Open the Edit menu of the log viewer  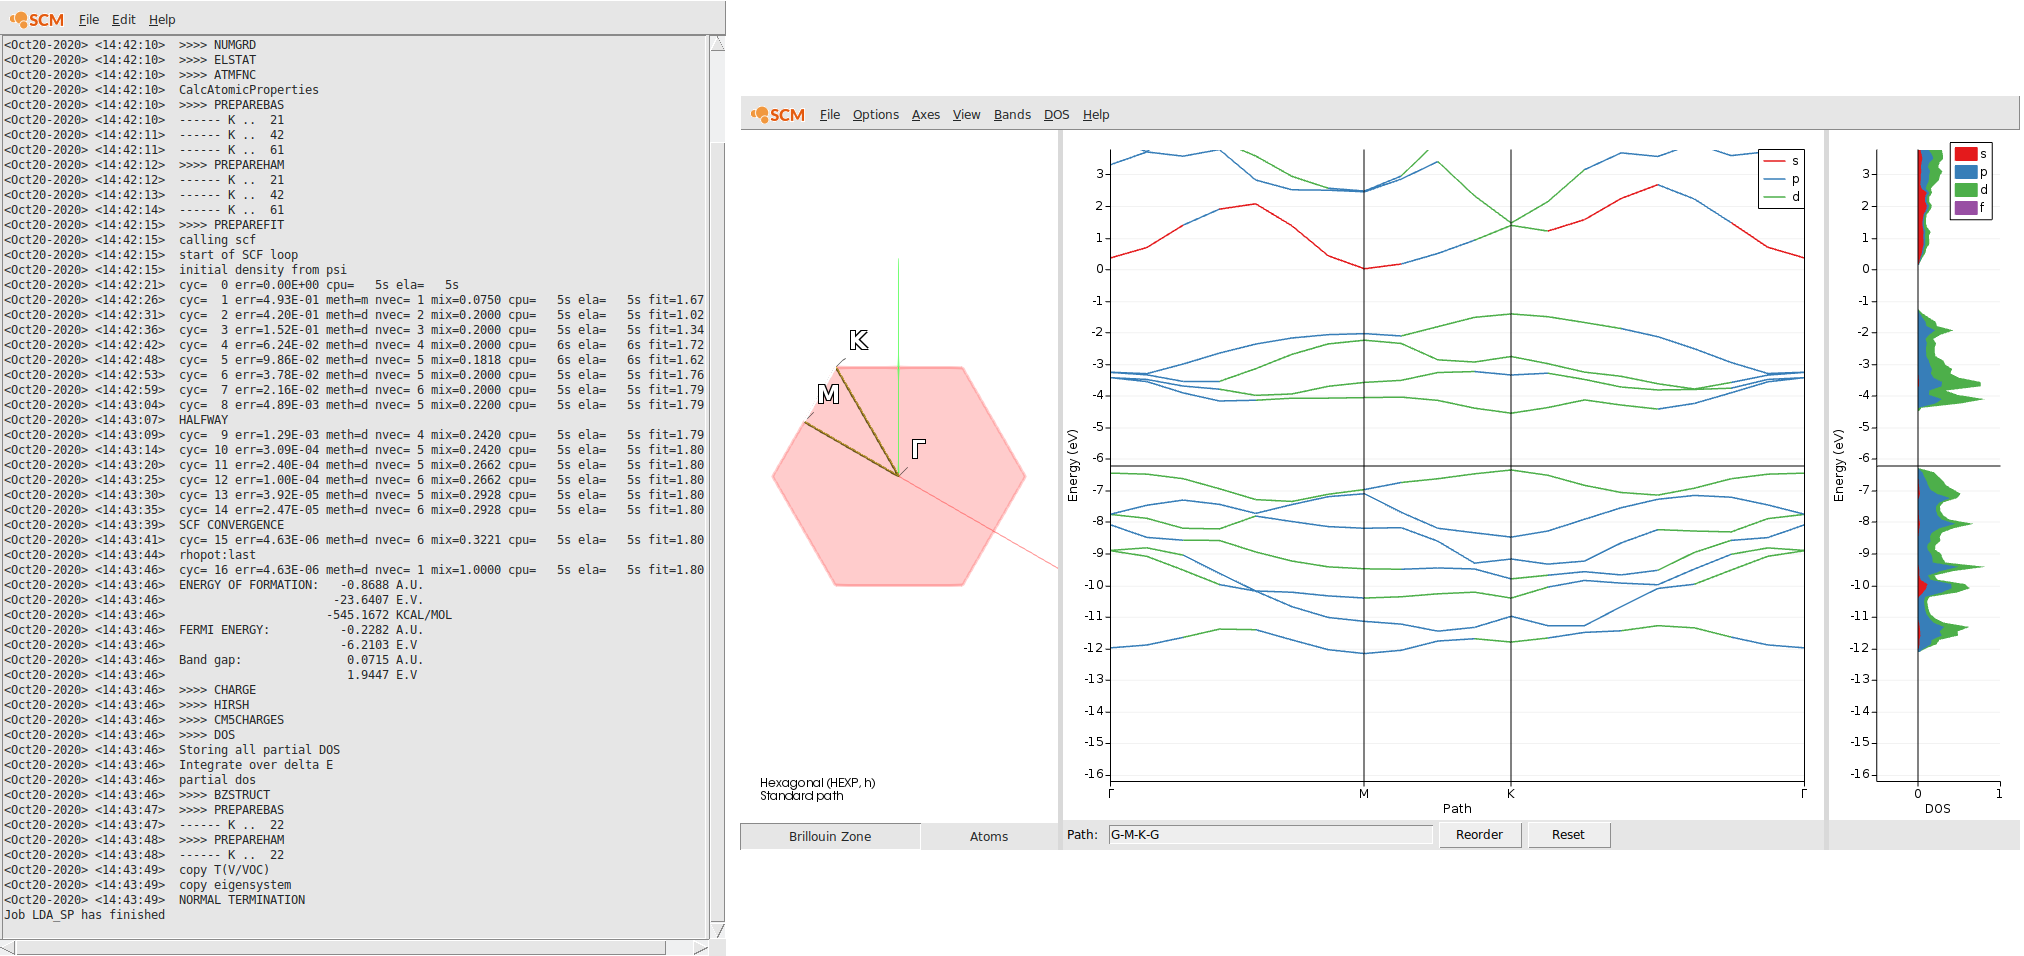(123, 19)
